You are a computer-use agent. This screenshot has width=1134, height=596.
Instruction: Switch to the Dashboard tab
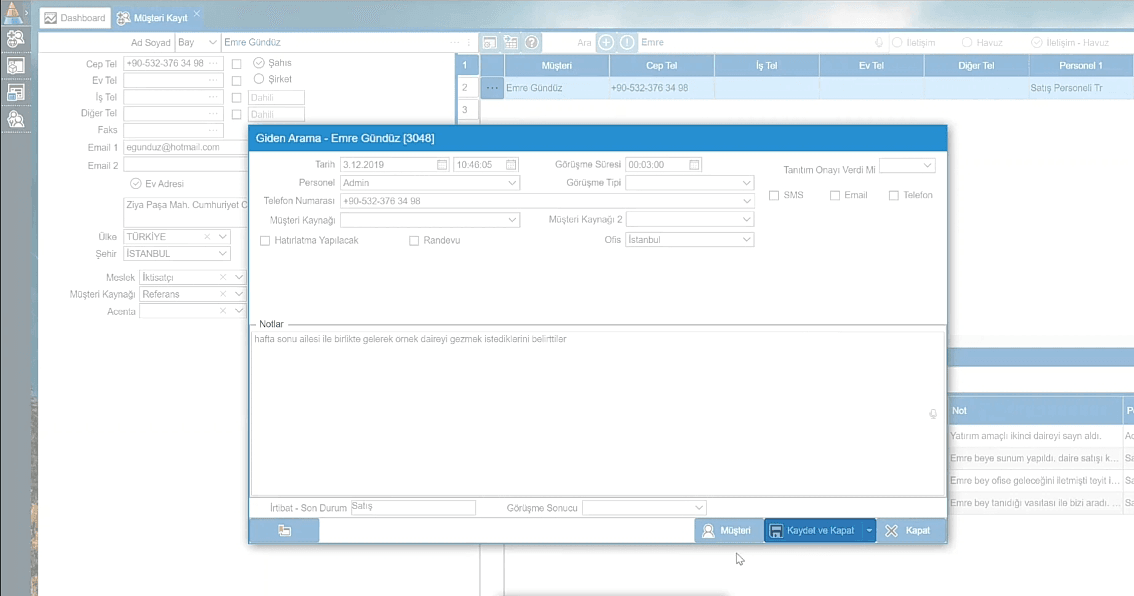[75, 18]
